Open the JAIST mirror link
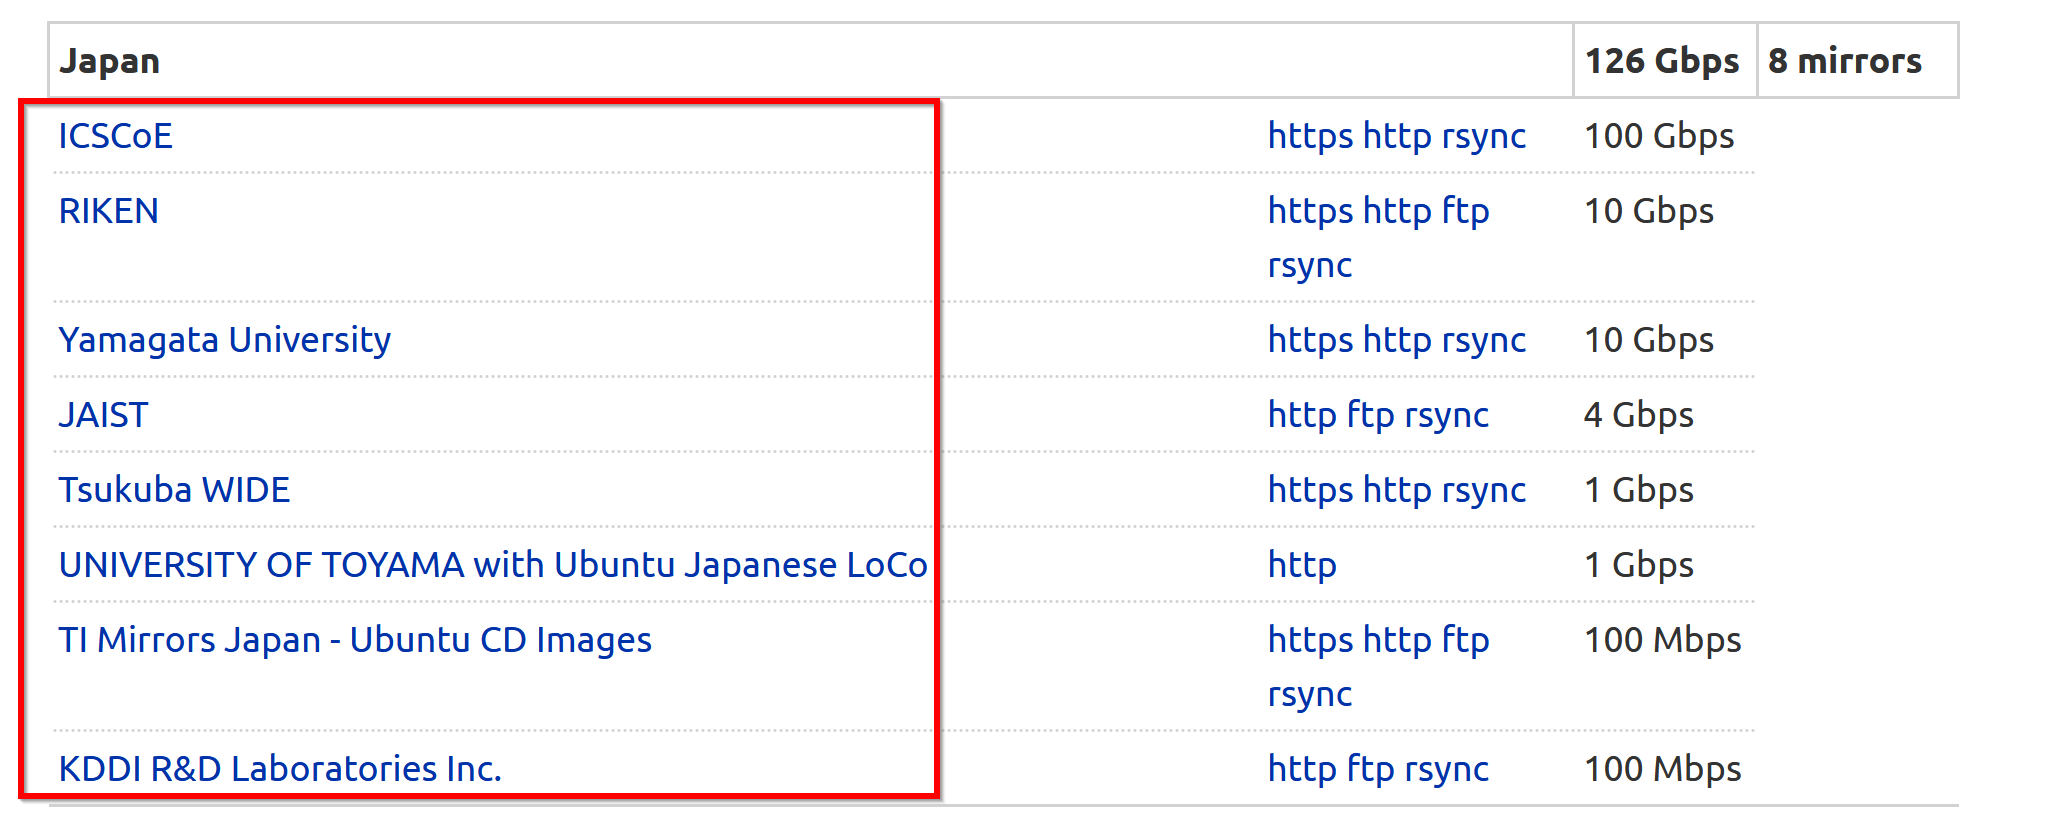This screenshot has height=822, width=2056. pyautogui.click(x=103, y=415)
